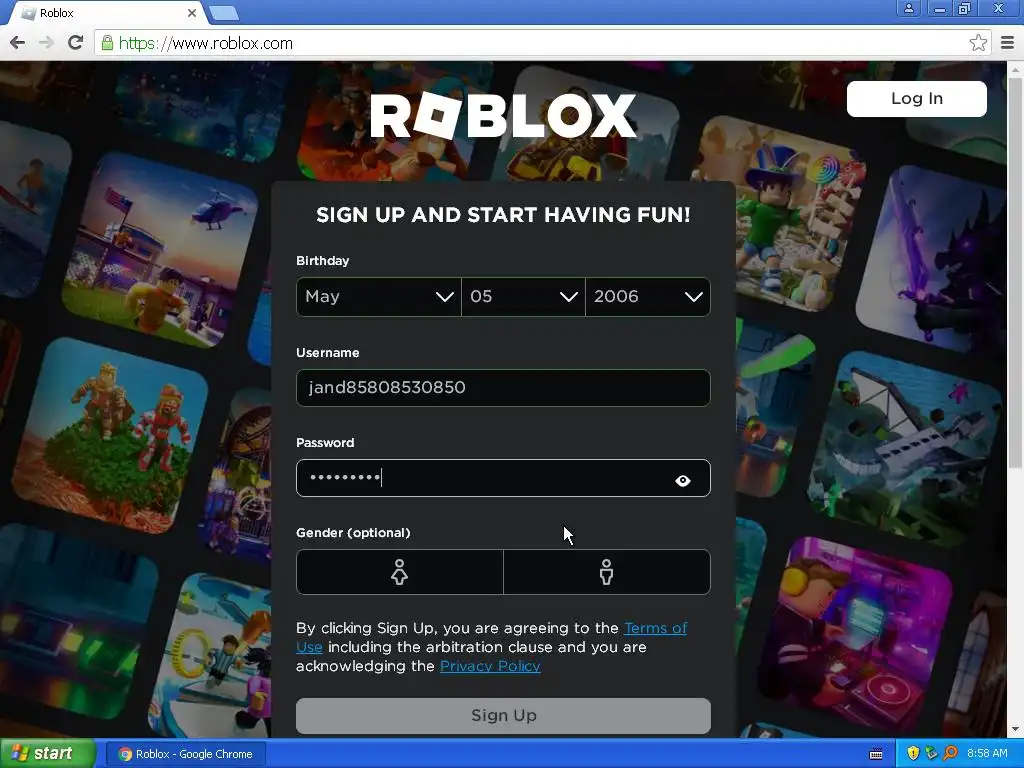Close the Roblox tab
Screen dimensions: 1024x768
192,13
